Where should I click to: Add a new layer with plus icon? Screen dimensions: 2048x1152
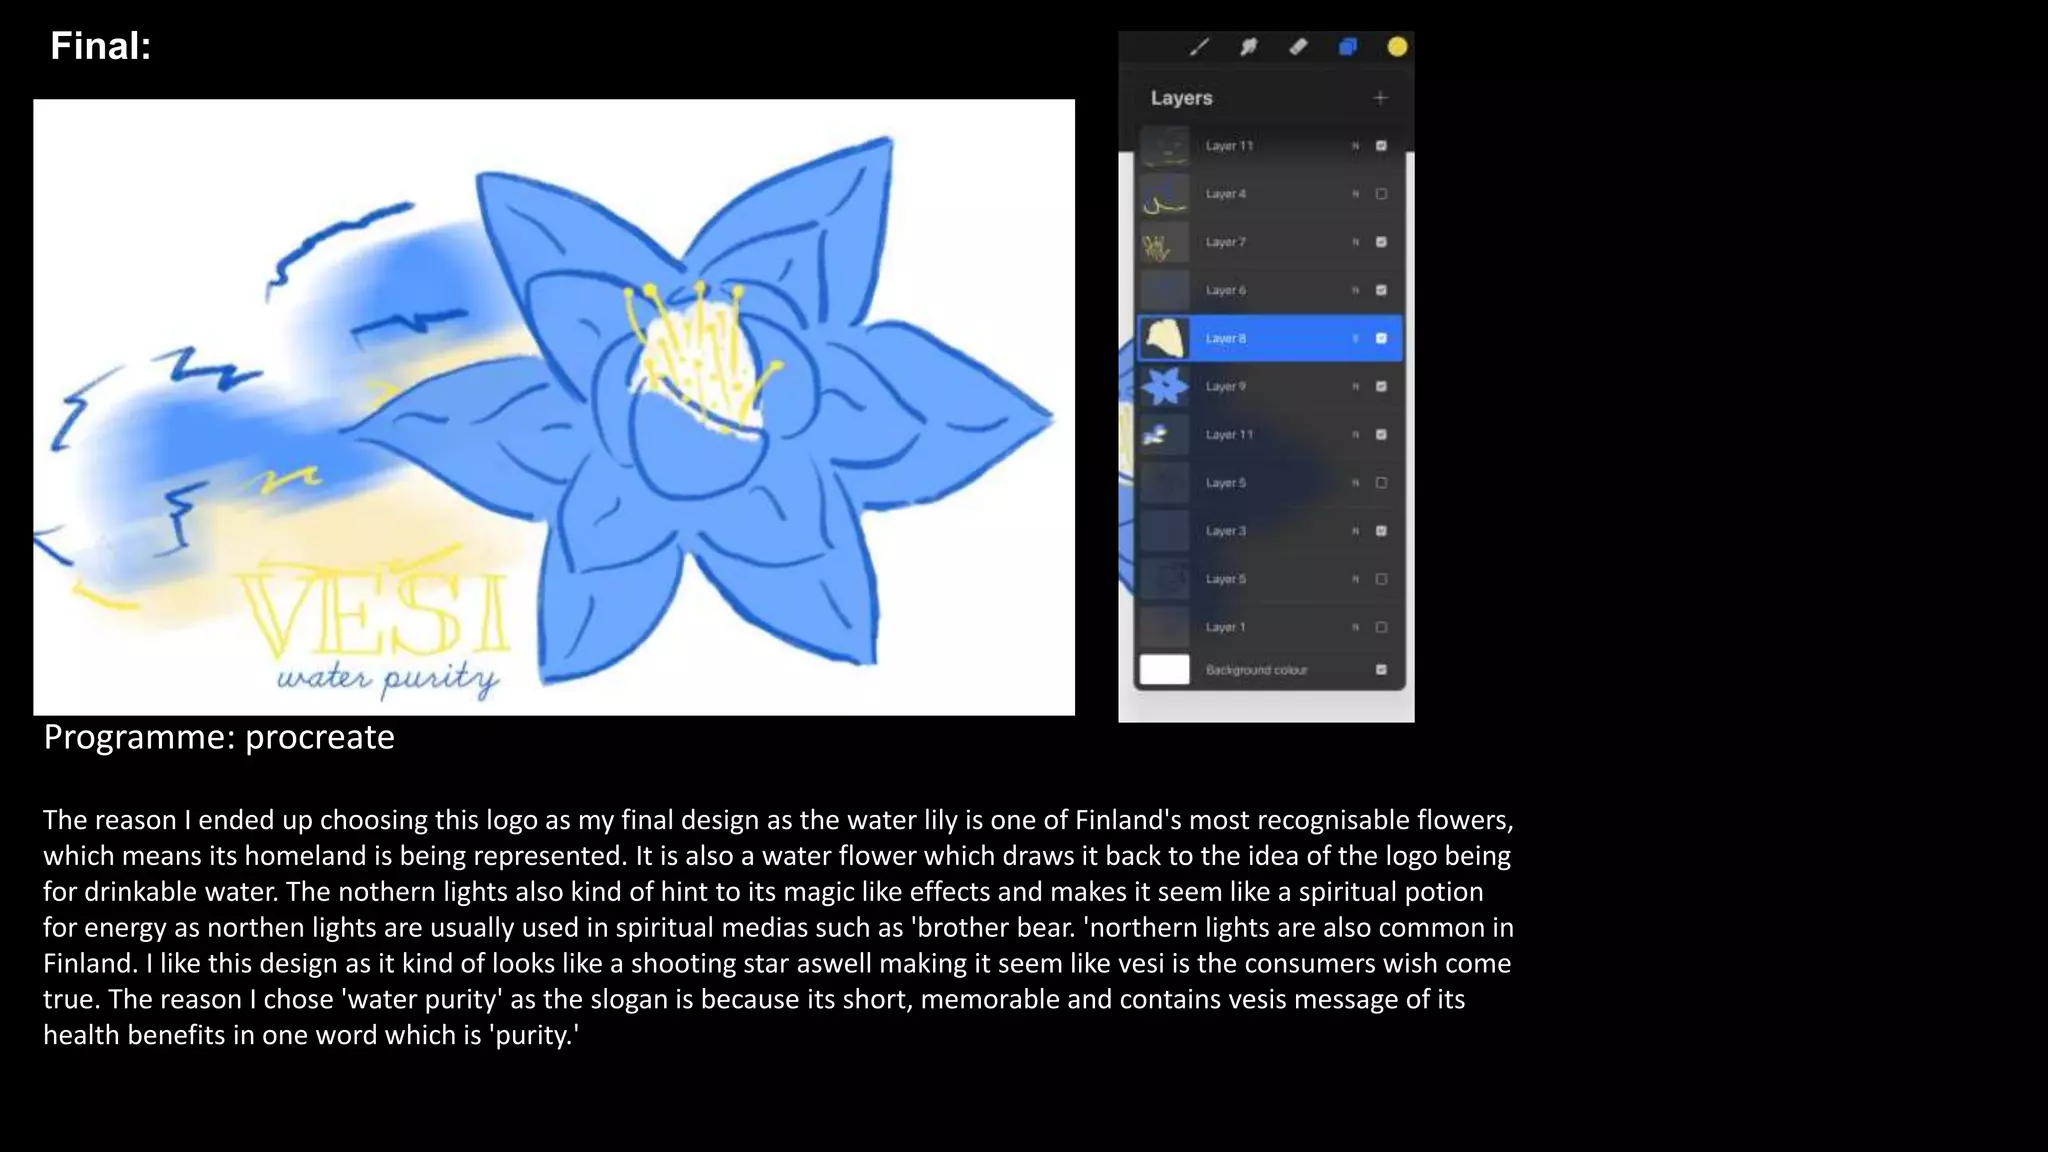[1380, 97]
